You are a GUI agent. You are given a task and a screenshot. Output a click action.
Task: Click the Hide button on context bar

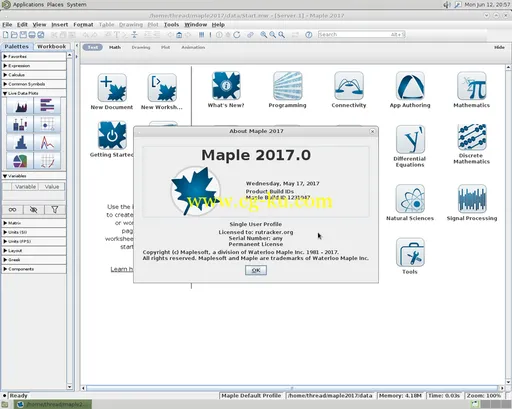click(499, 47)
